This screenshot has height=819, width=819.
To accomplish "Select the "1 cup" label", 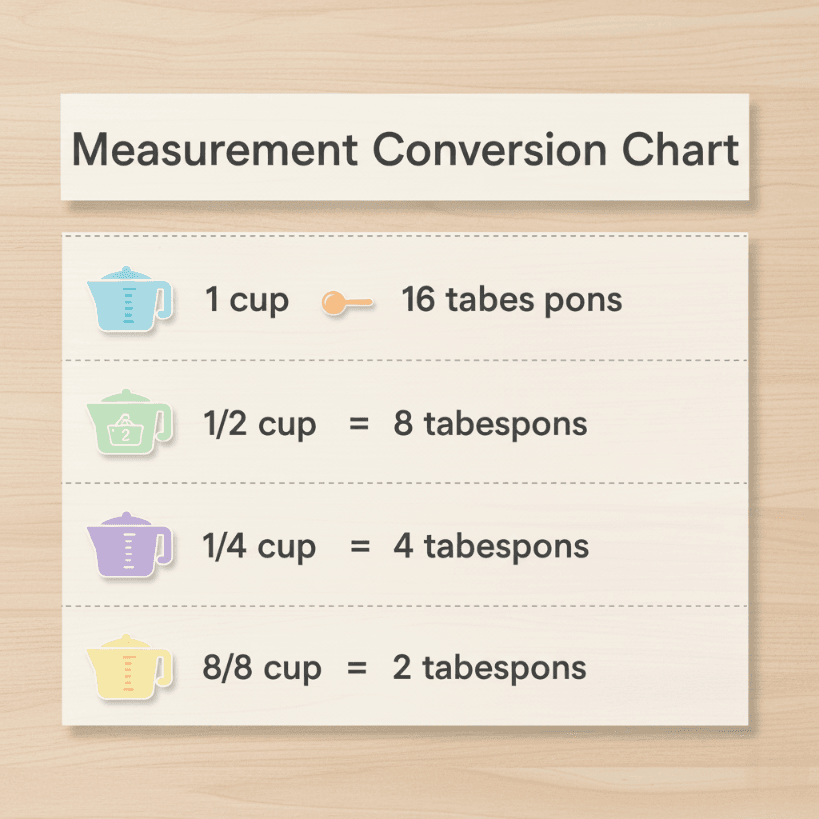I will tap(247, 299).
